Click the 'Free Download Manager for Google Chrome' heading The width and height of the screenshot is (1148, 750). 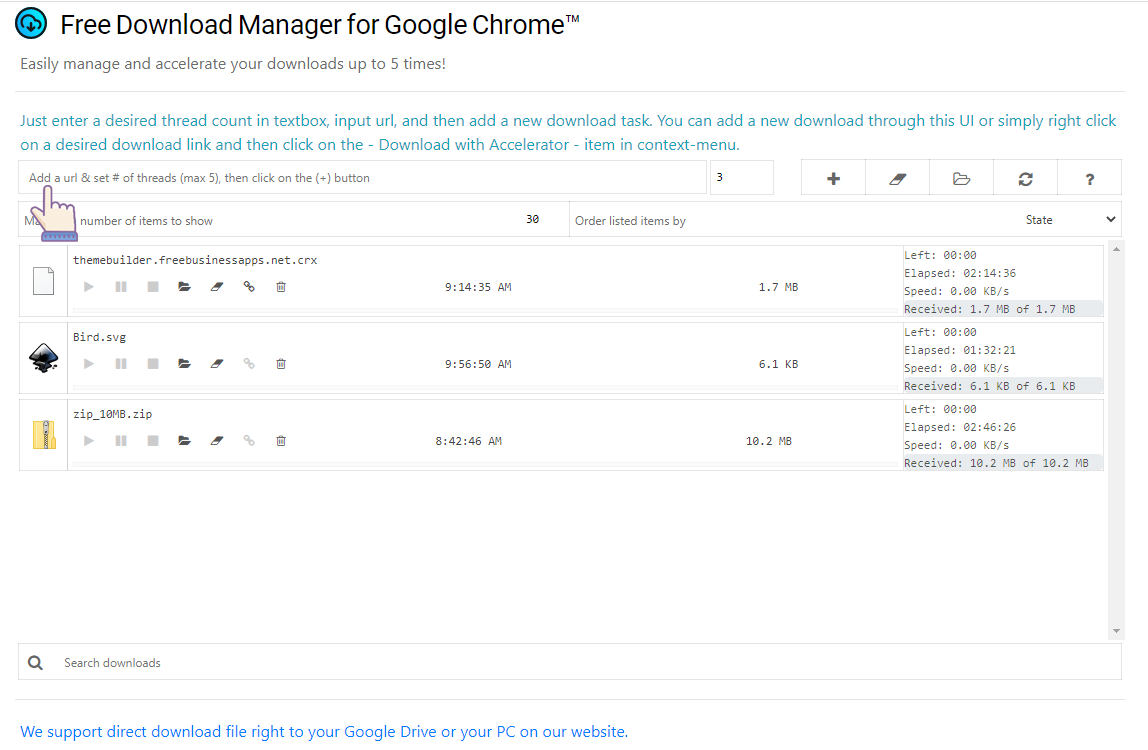pyautogui.click(x=320, y=25)
